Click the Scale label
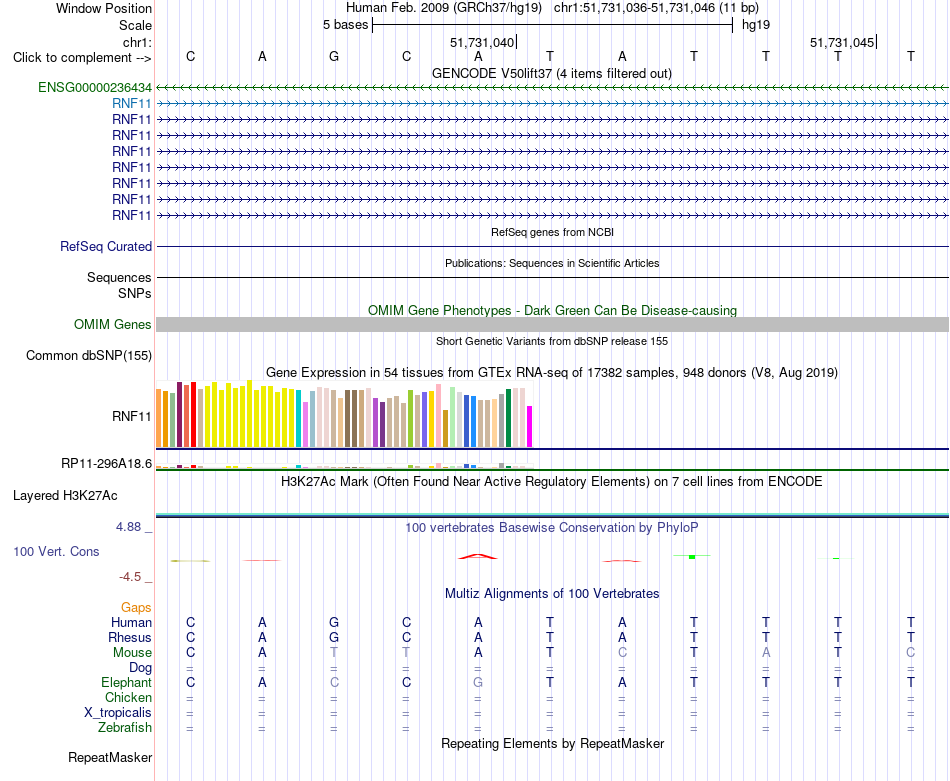Viewport: 950px width, 781px height. pyautogui.click(x=135, y=25)
